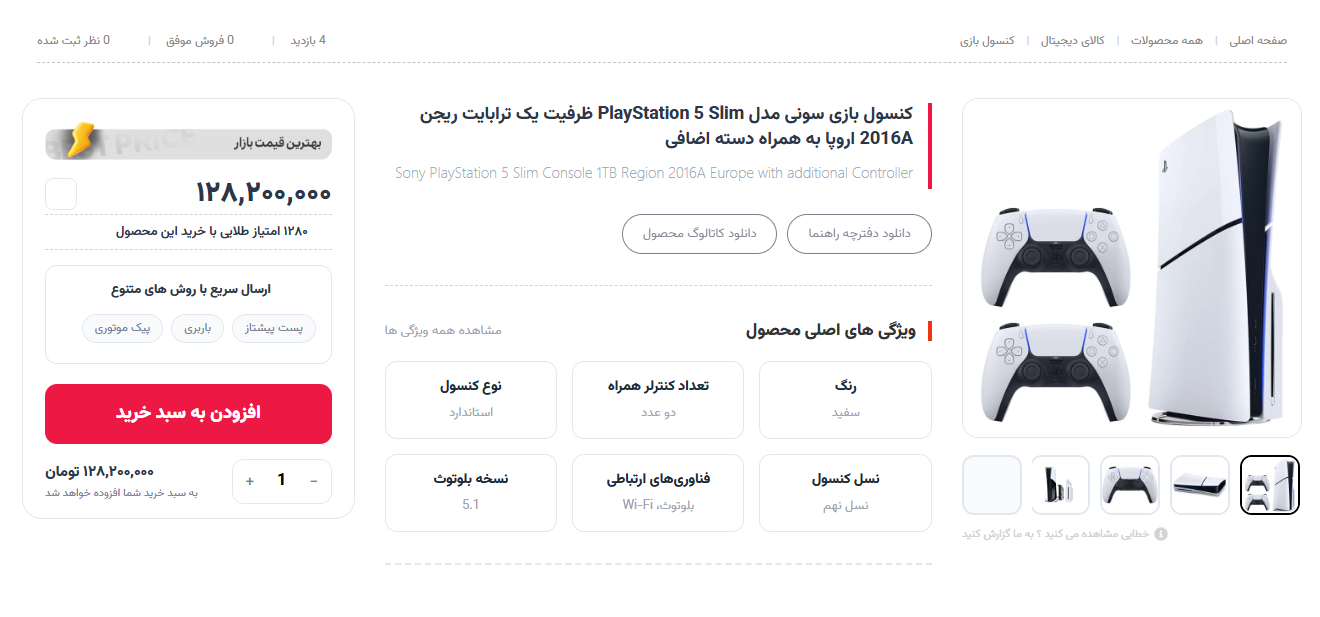
Task: Click the empty square box beside the price
Action: [x=61, y=194]
